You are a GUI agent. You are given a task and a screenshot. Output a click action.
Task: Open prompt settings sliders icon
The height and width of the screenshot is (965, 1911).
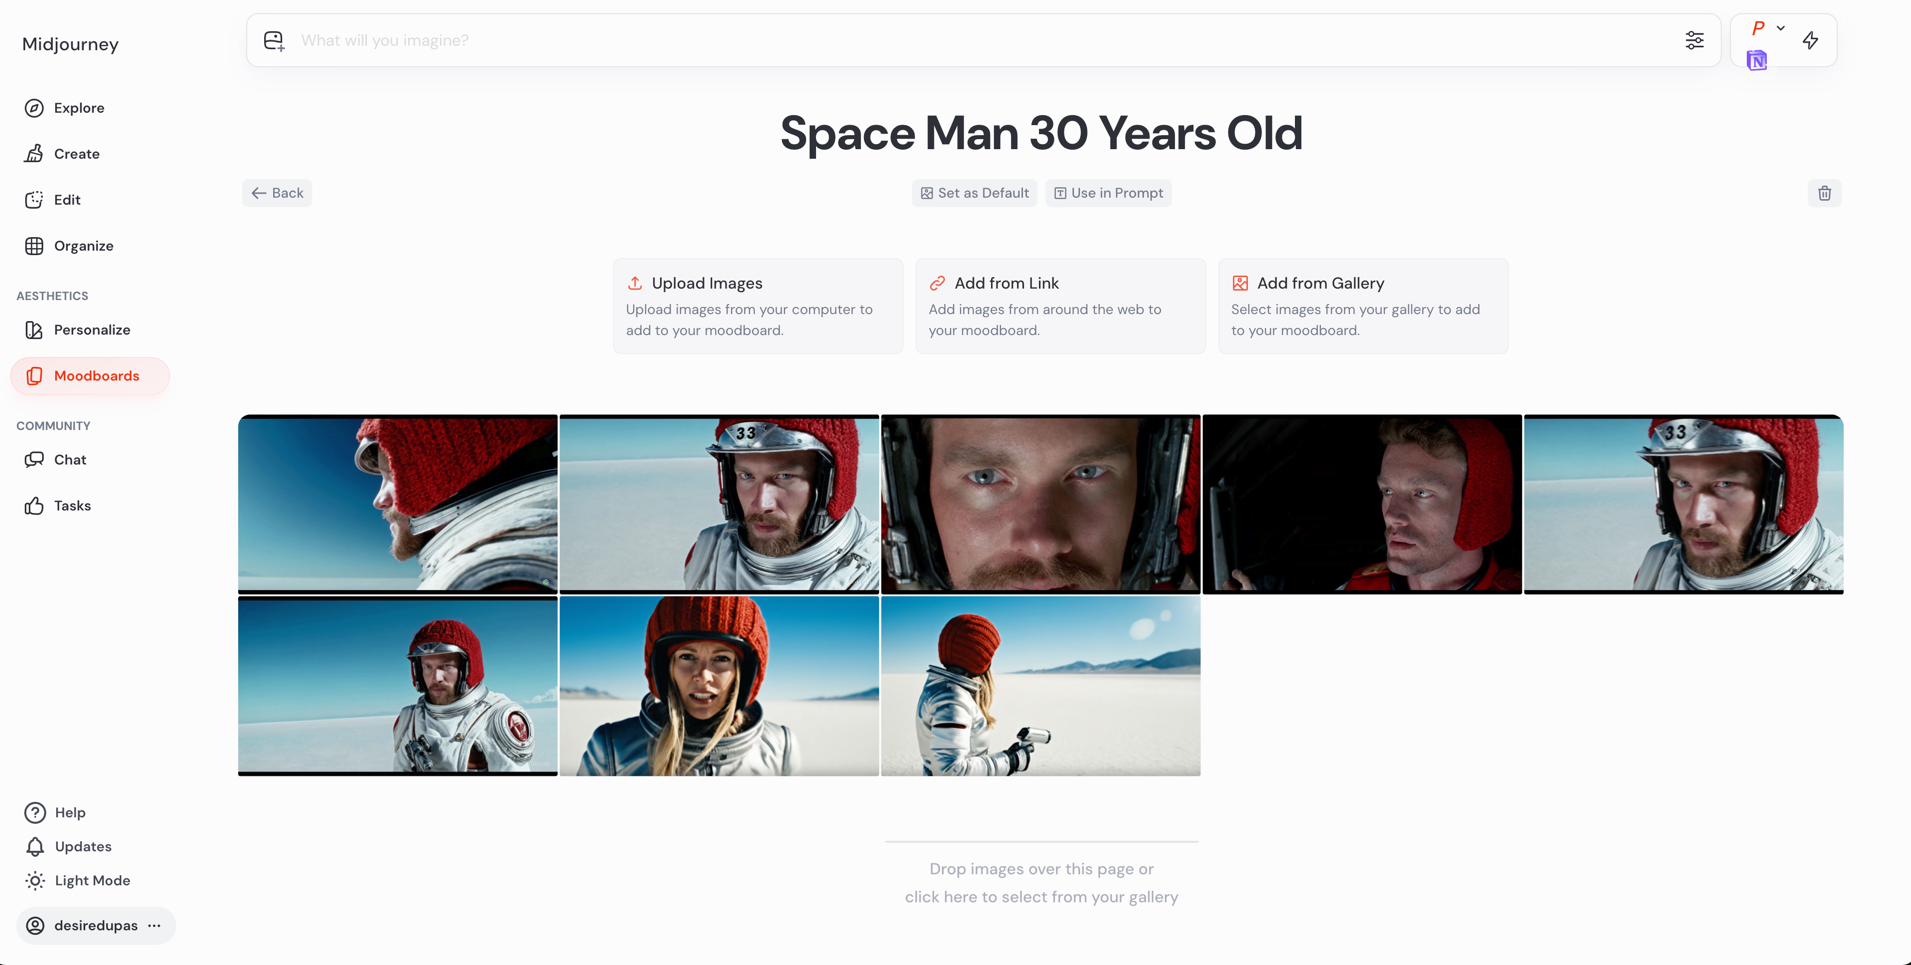point(1694,41)
